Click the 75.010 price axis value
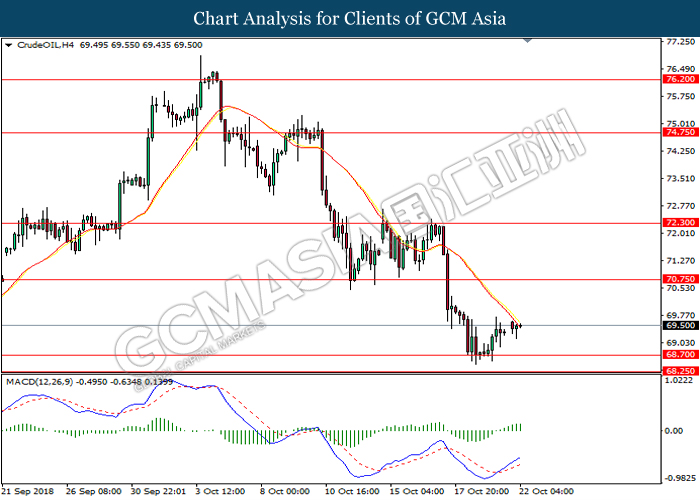 tap(680, 124)
